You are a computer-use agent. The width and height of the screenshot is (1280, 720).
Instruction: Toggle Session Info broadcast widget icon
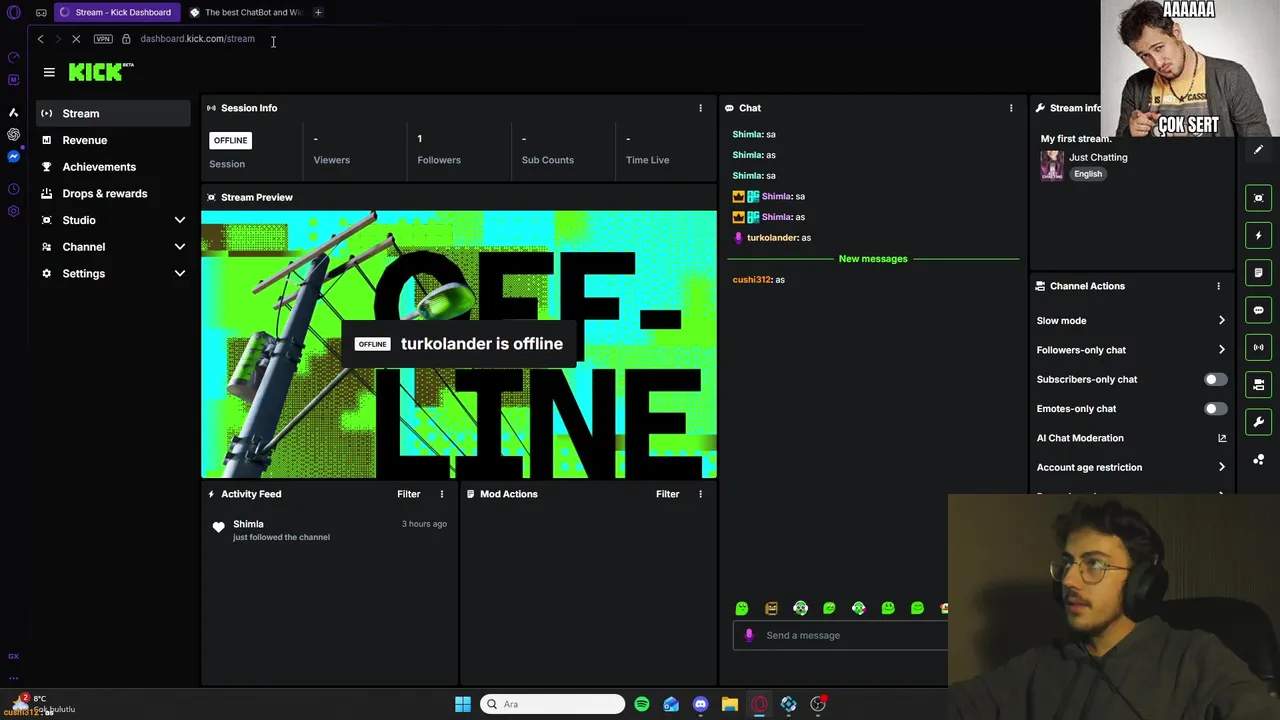(x=1259, y=347)
